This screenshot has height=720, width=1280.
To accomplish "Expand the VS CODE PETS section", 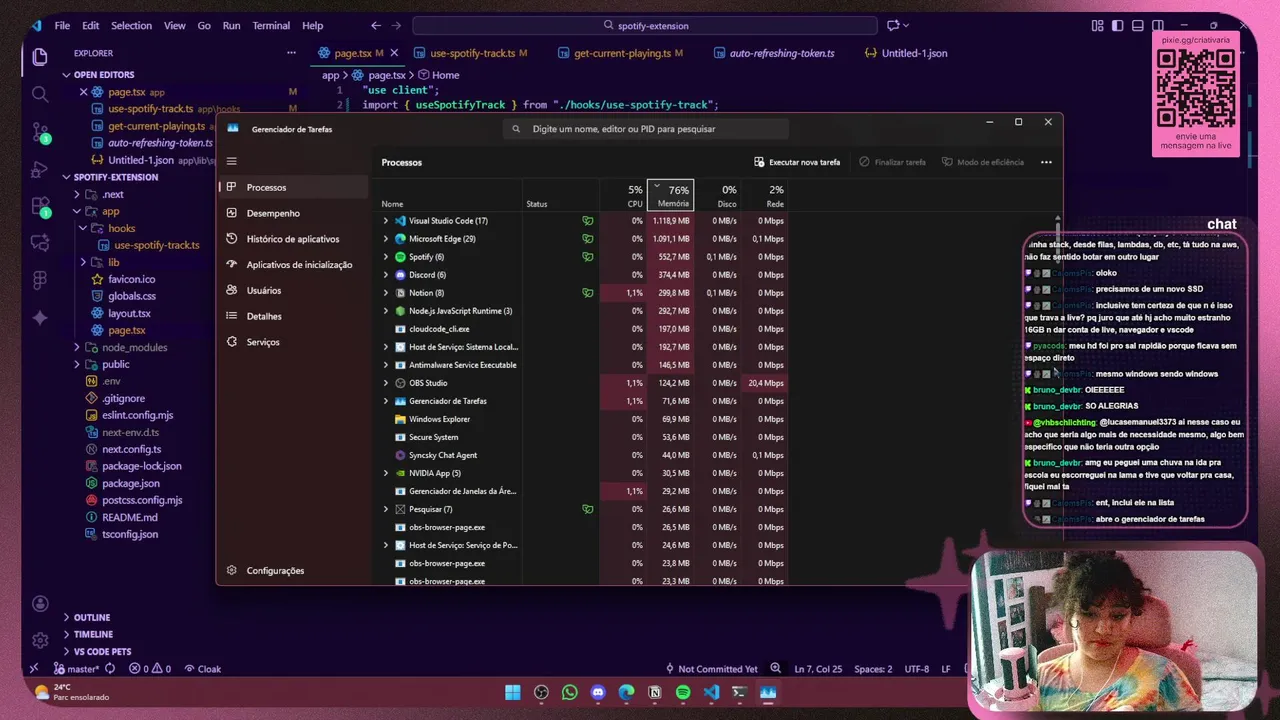I will 66,651.
